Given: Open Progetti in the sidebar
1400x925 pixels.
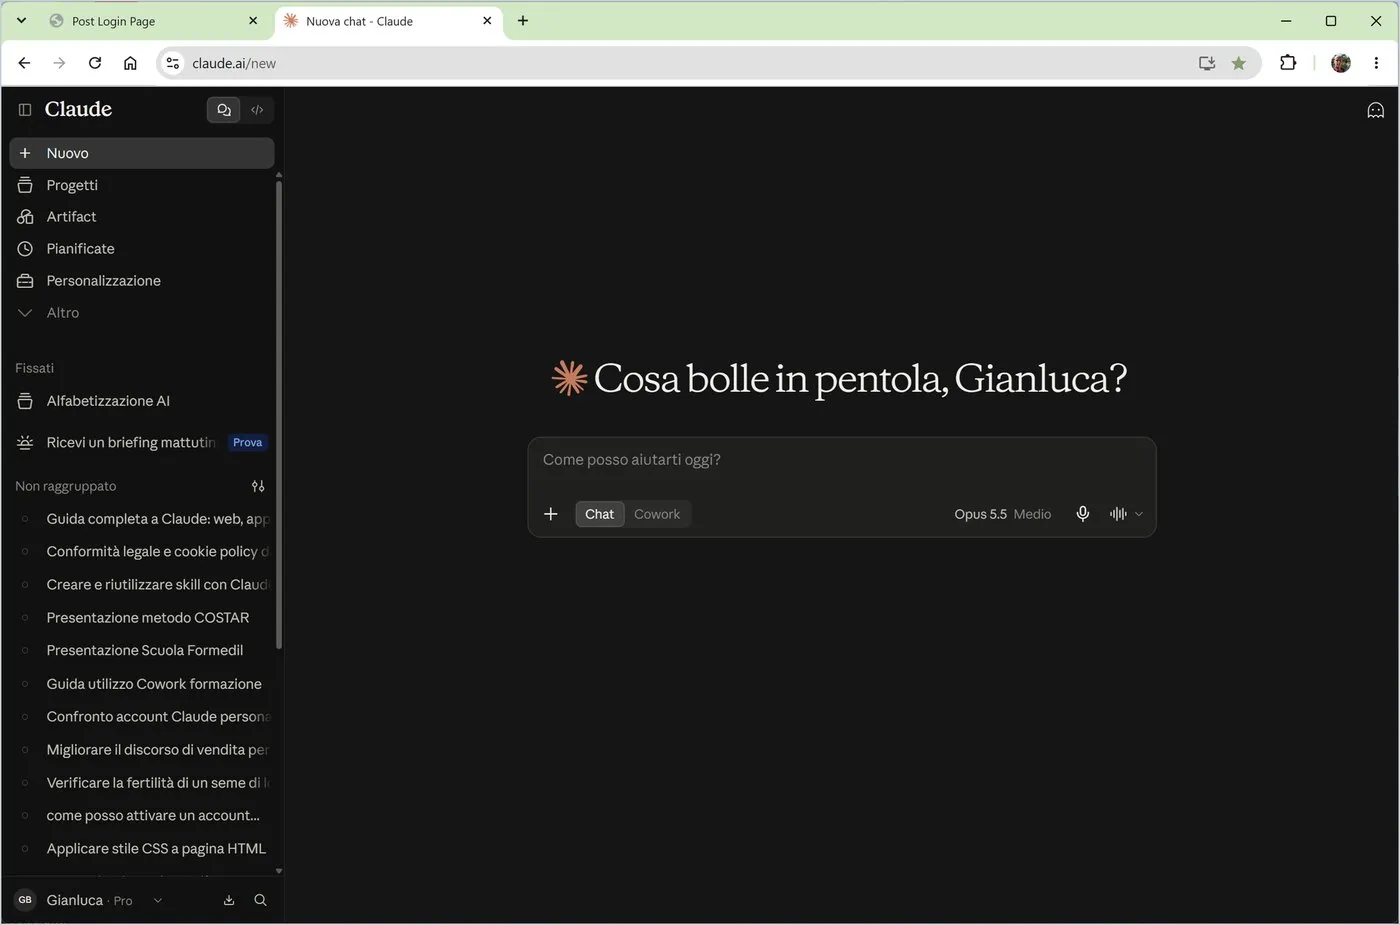Looking at the screenshot, I should 142,185.
